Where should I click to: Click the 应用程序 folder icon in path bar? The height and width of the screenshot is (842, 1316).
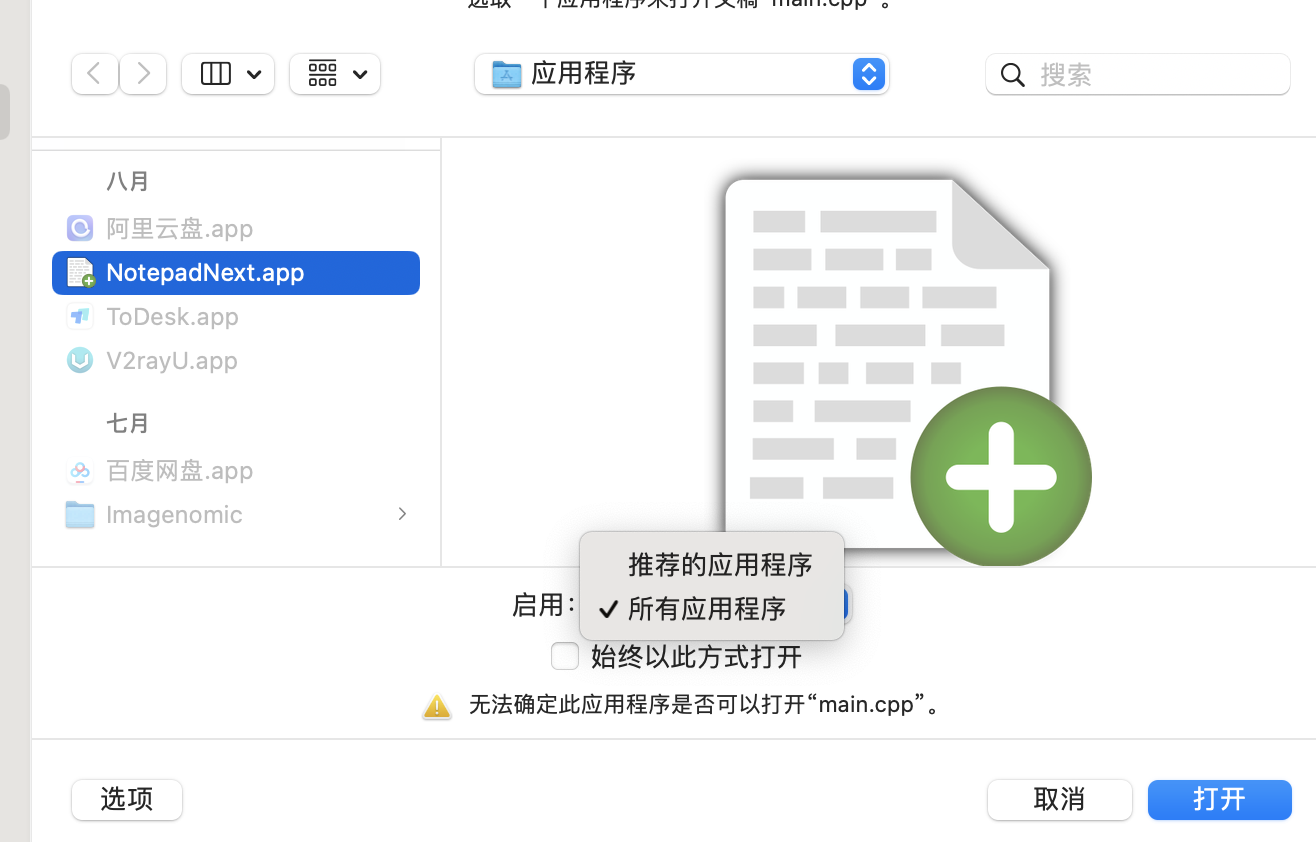(x=505, y=73)
